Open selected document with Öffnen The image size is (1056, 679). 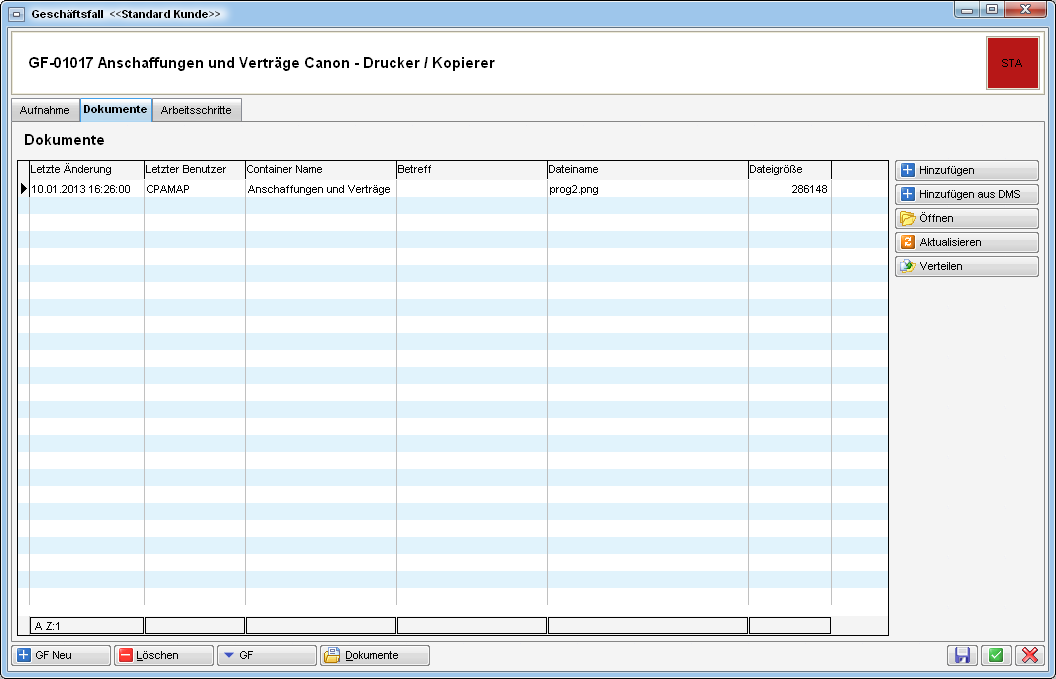pos(966,218)
